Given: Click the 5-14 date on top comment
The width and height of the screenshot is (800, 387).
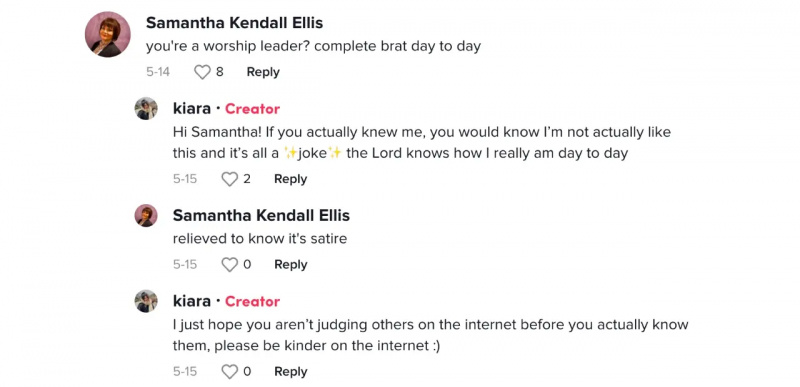Looking at the screenshot, I should [x=158, y=72].
